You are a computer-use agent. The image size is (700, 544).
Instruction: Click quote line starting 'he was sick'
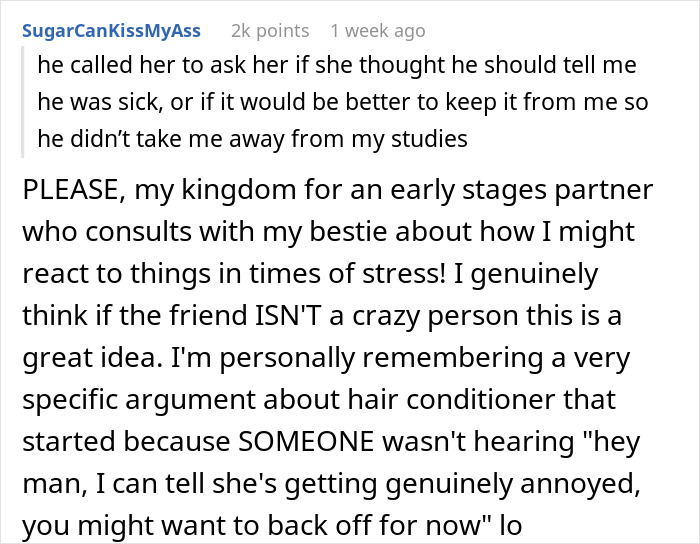(x=342, y=102)
